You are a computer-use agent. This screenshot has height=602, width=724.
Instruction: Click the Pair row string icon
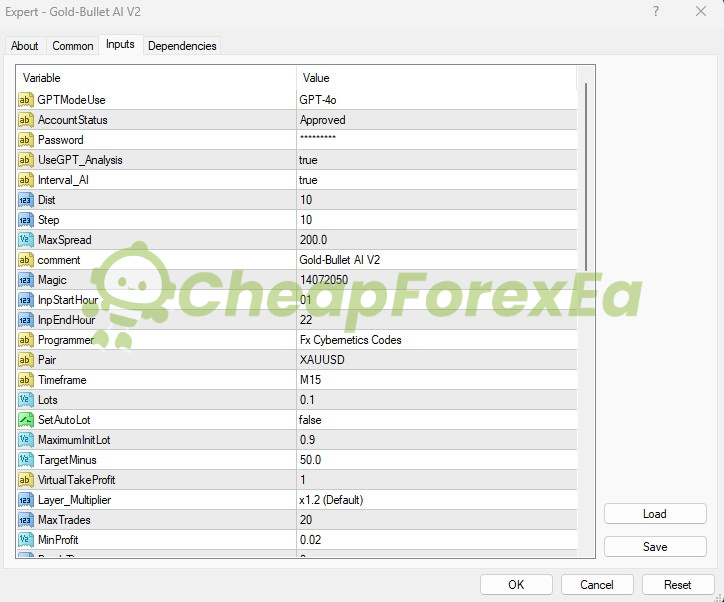pos(25,360)
